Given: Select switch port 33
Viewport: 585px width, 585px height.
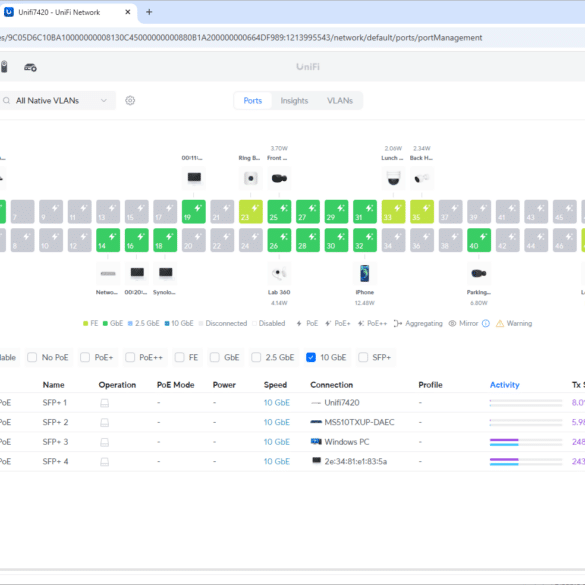Looking at the screenshot, I should (x=393, y=212).
